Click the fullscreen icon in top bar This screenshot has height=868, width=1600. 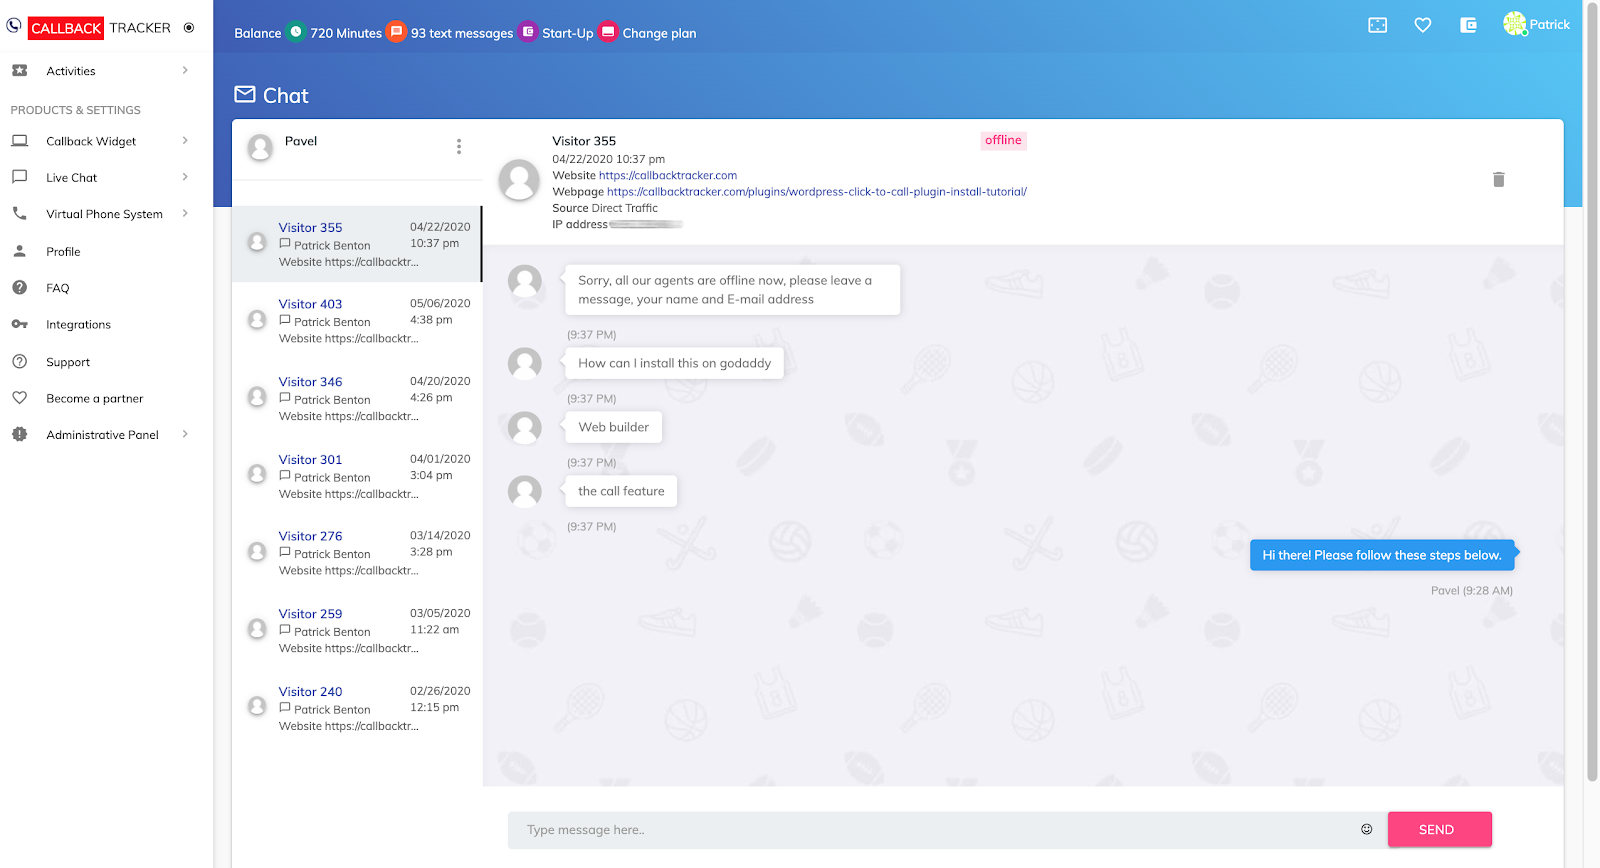[1377, 25]
